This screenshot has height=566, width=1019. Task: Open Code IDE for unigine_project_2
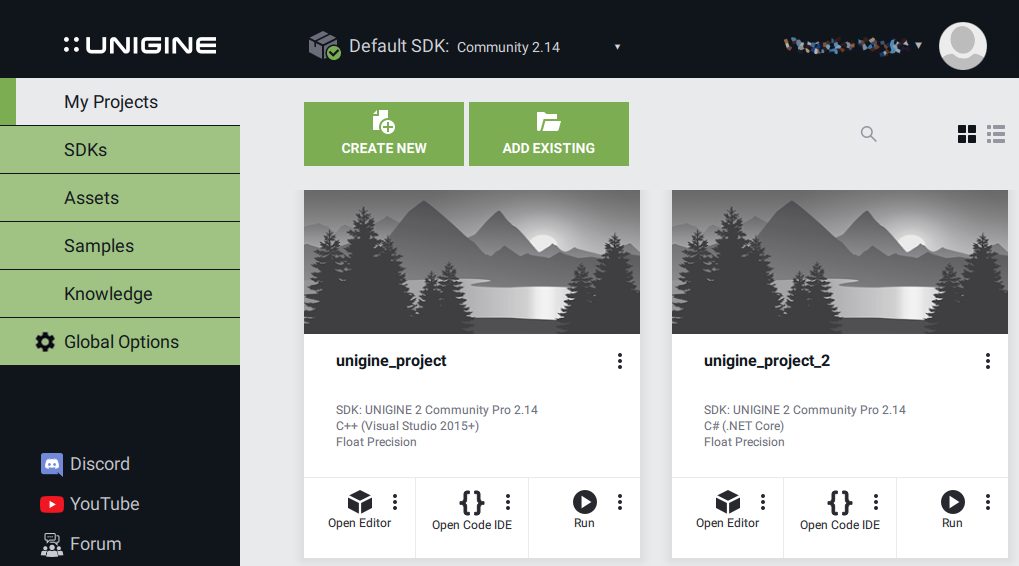[x=840, y=511]
